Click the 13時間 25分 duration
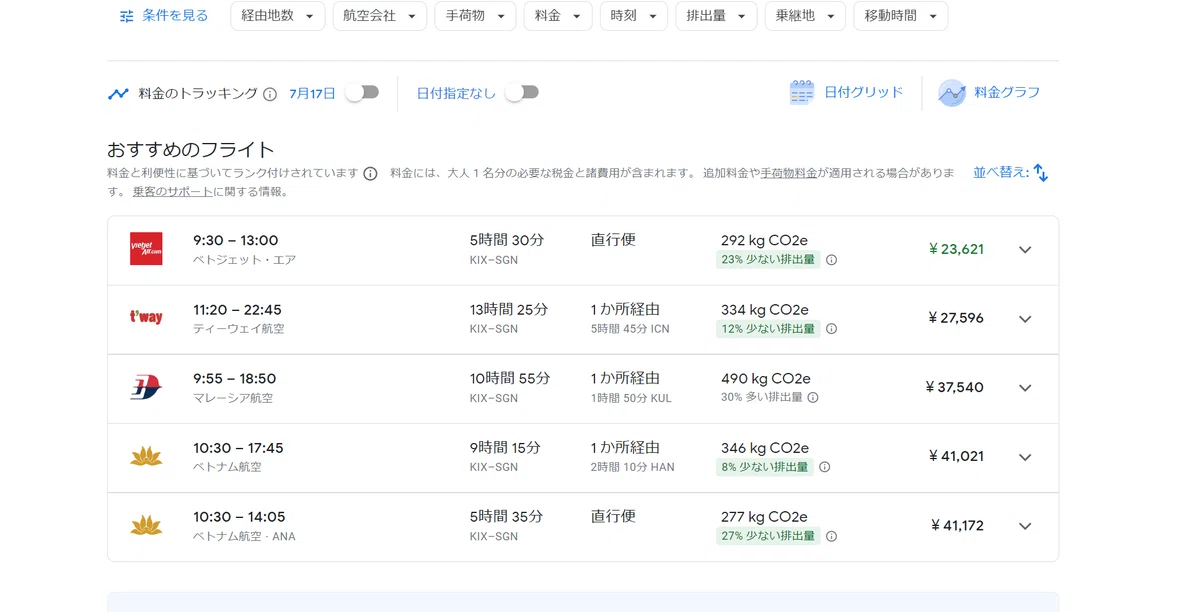 pos(509,309)
